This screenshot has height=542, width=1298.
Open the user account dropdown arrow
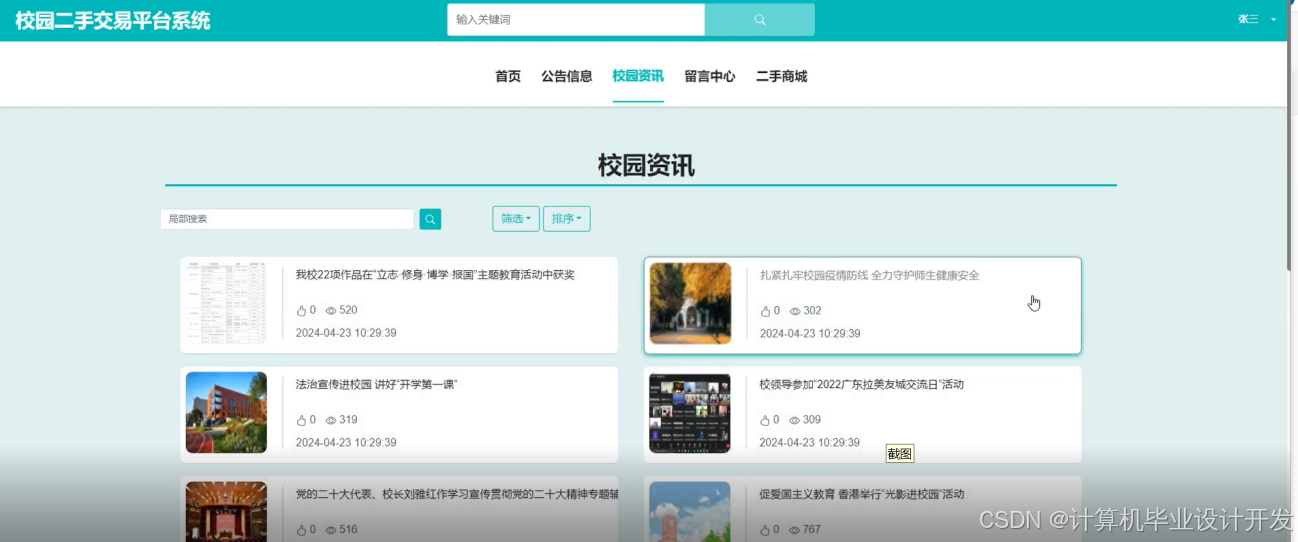1273,20
